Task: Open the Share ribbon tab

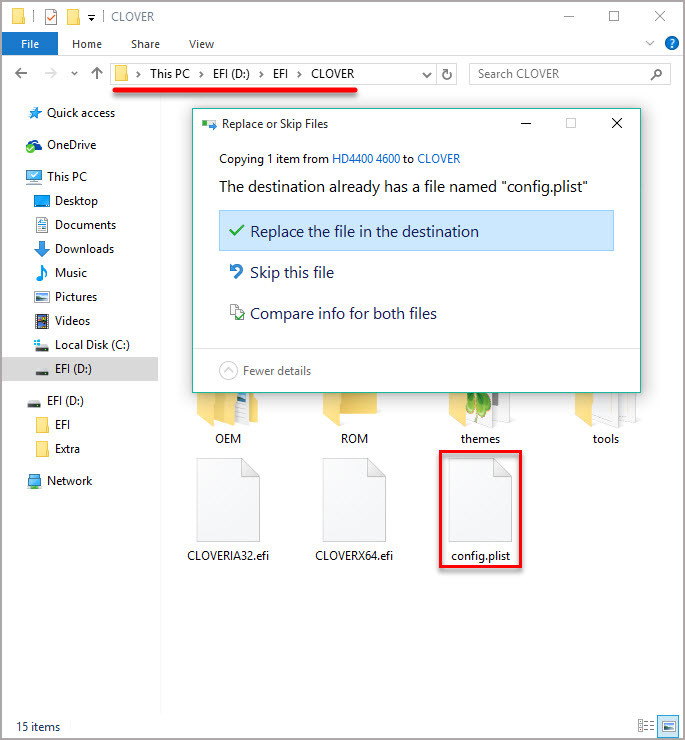Action: [x=145, y=44]
